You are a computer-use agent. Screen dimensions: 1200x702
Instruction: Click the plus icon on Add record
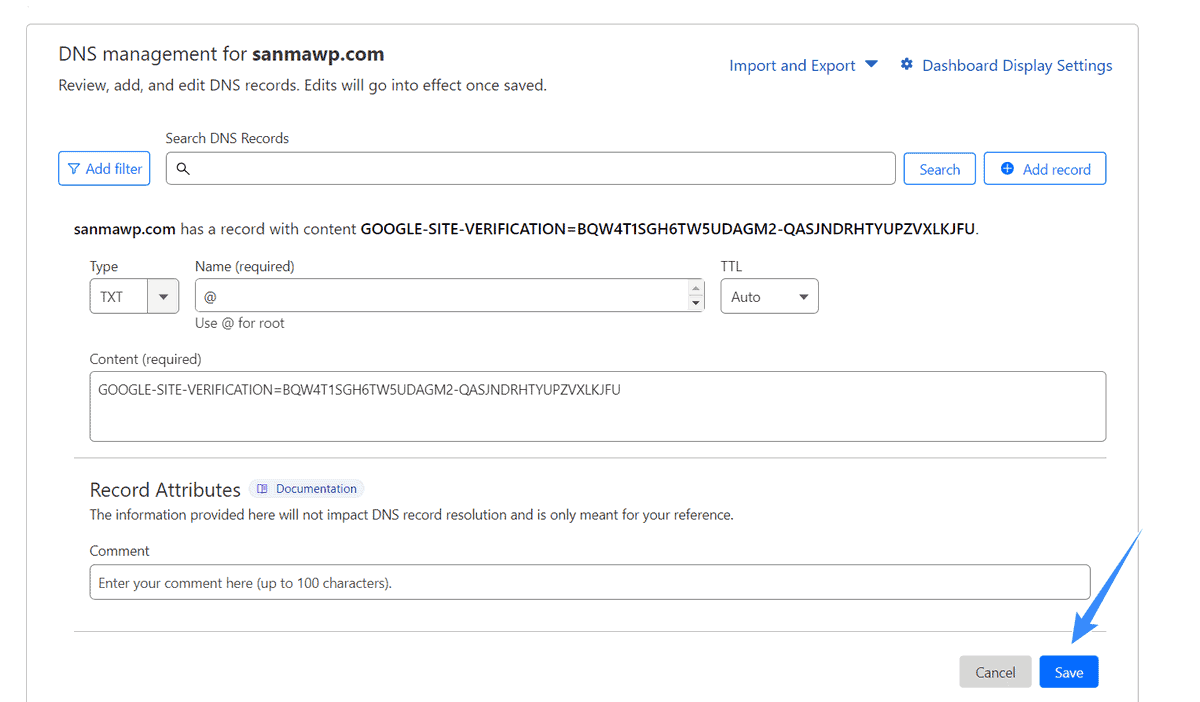point(1007,169)
